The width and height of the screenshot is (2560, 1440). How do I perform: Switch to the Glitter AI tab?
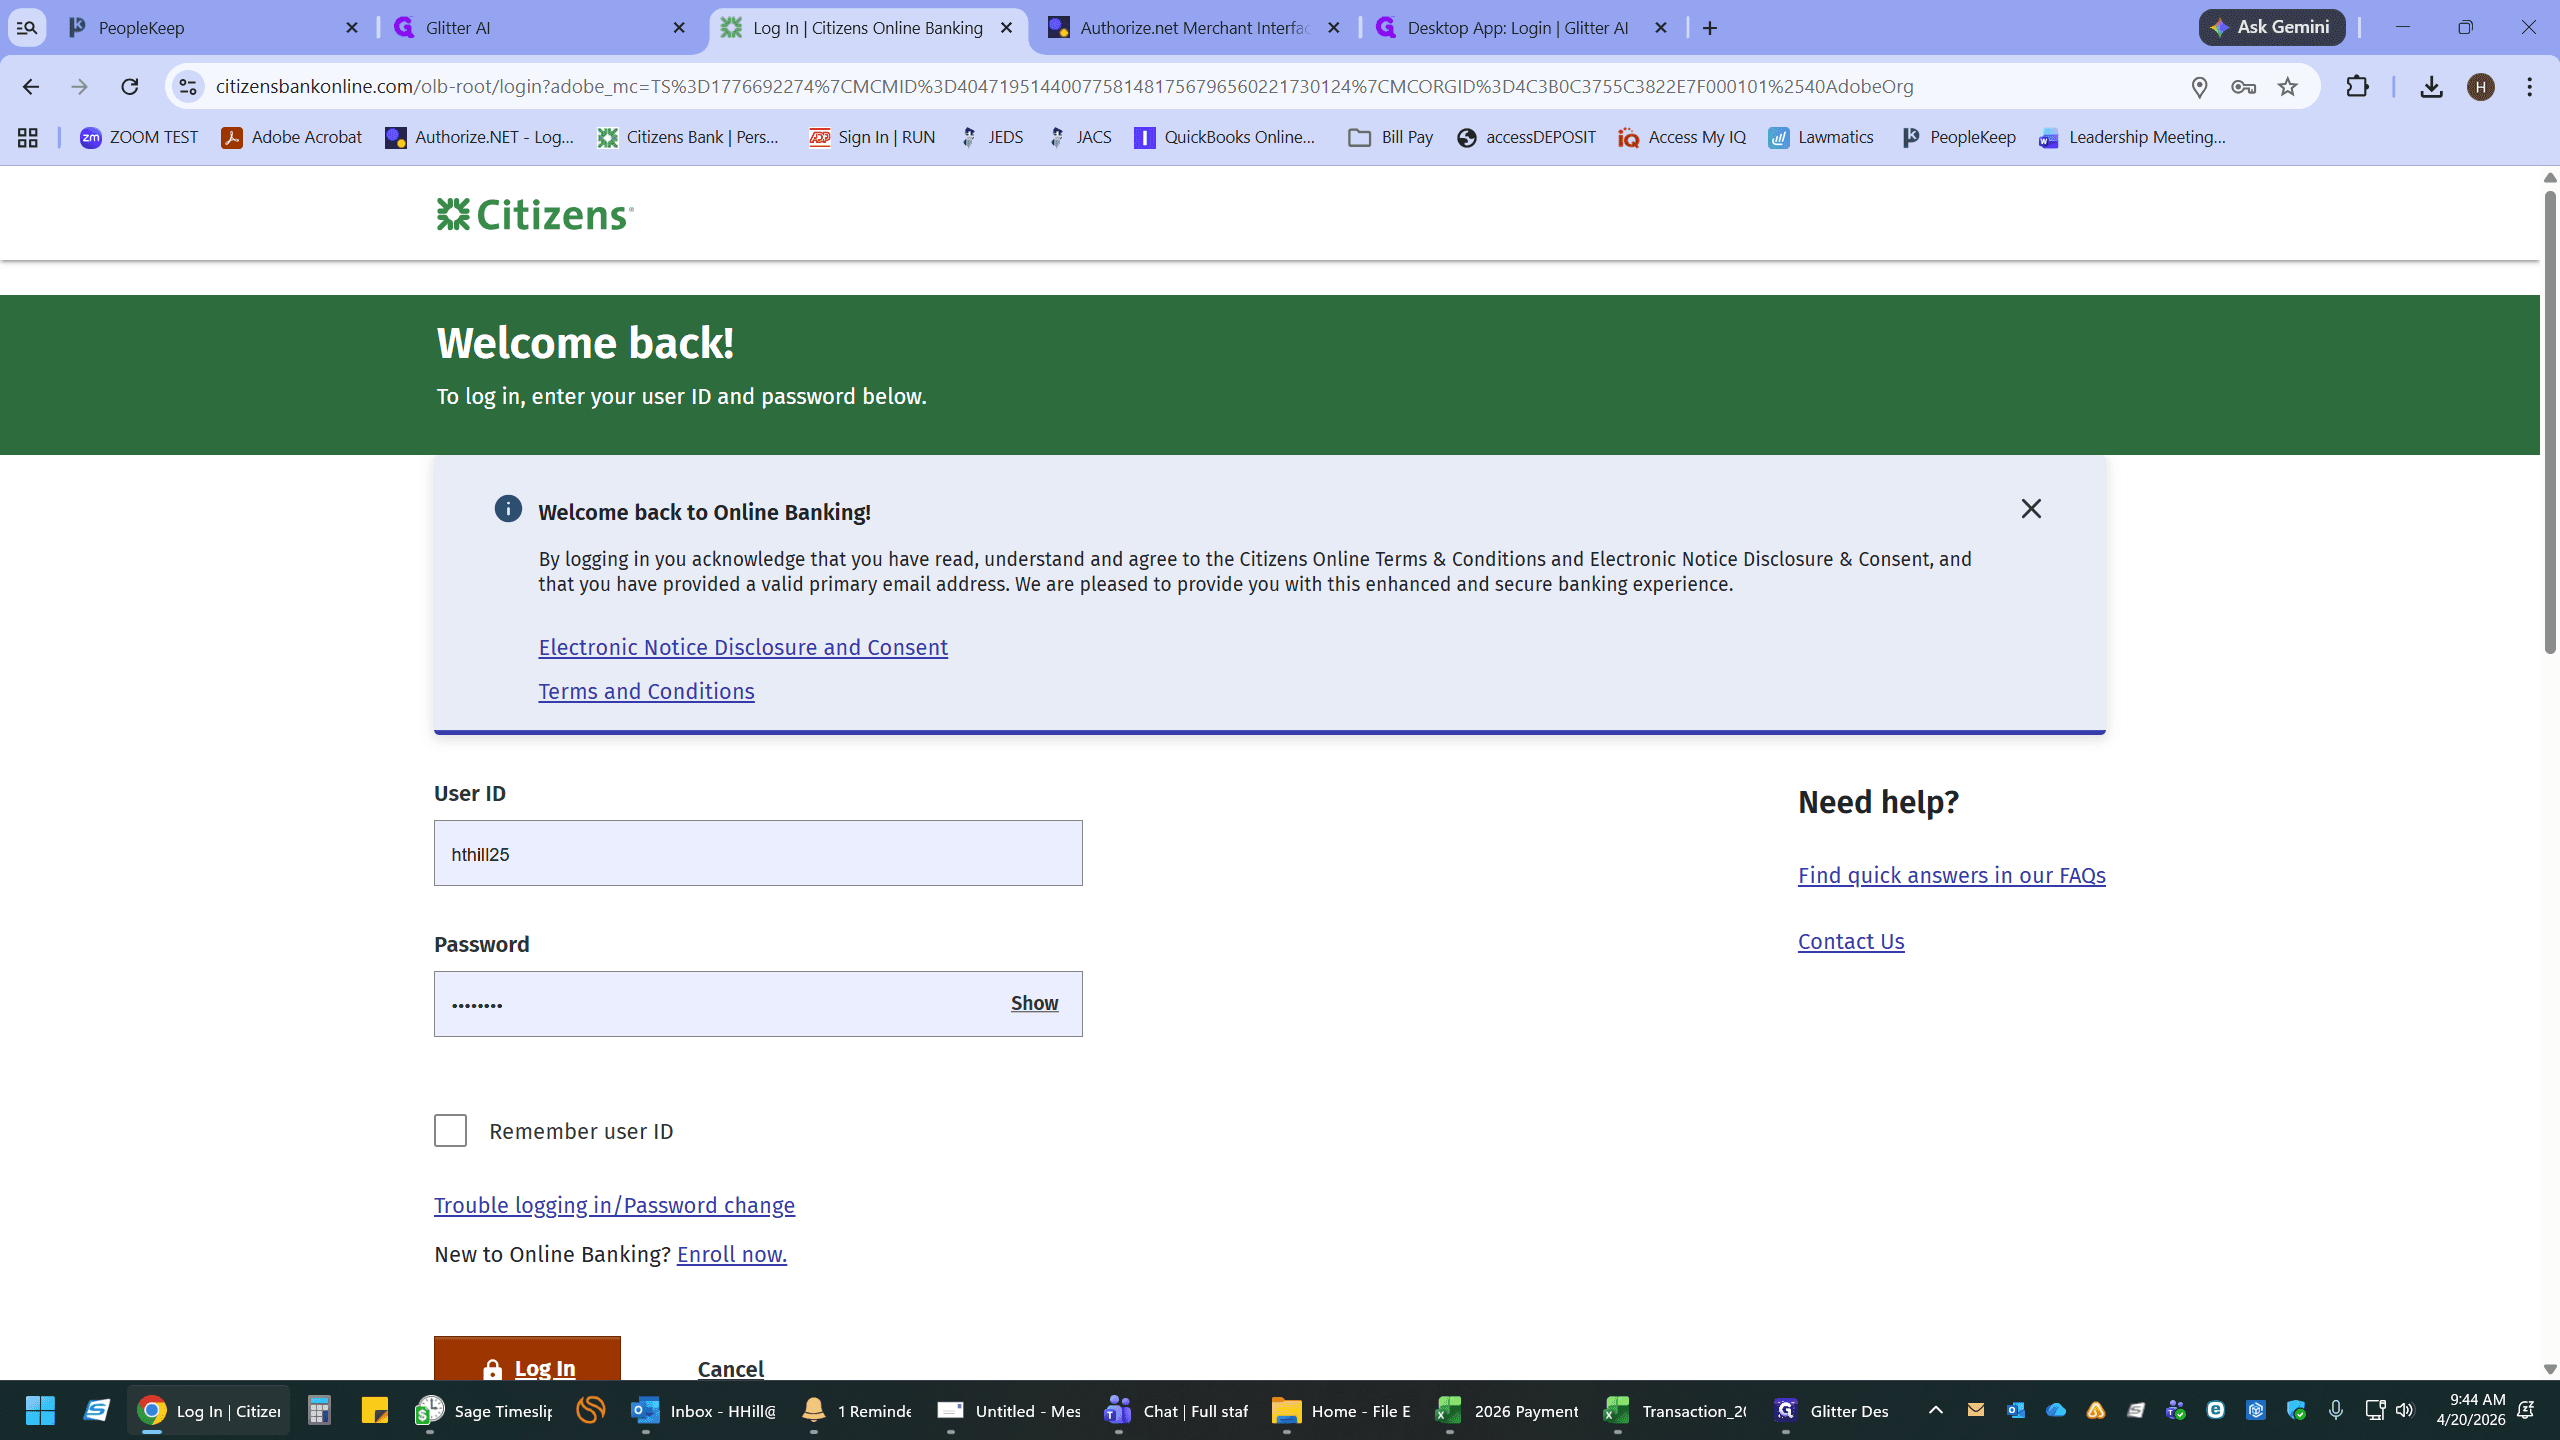click(x=540, y=28)
